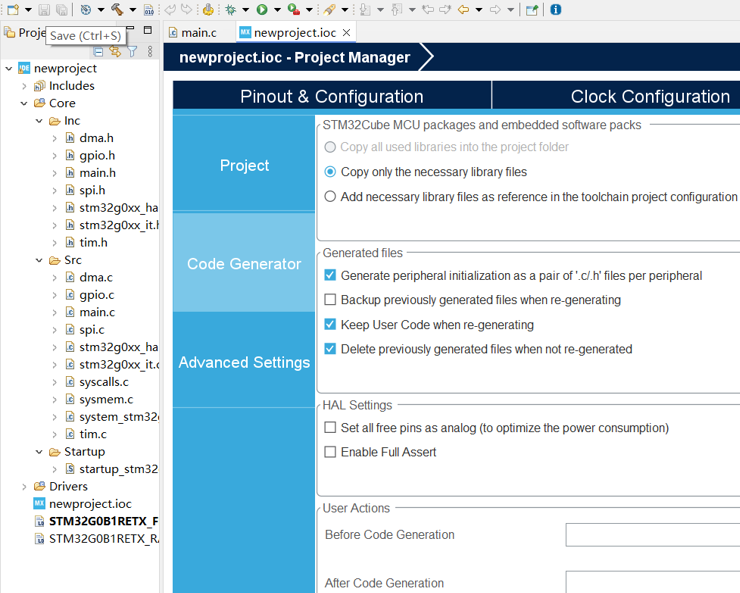
Task: Expand the Drivers folder node
Action: (x=24, y=486)
